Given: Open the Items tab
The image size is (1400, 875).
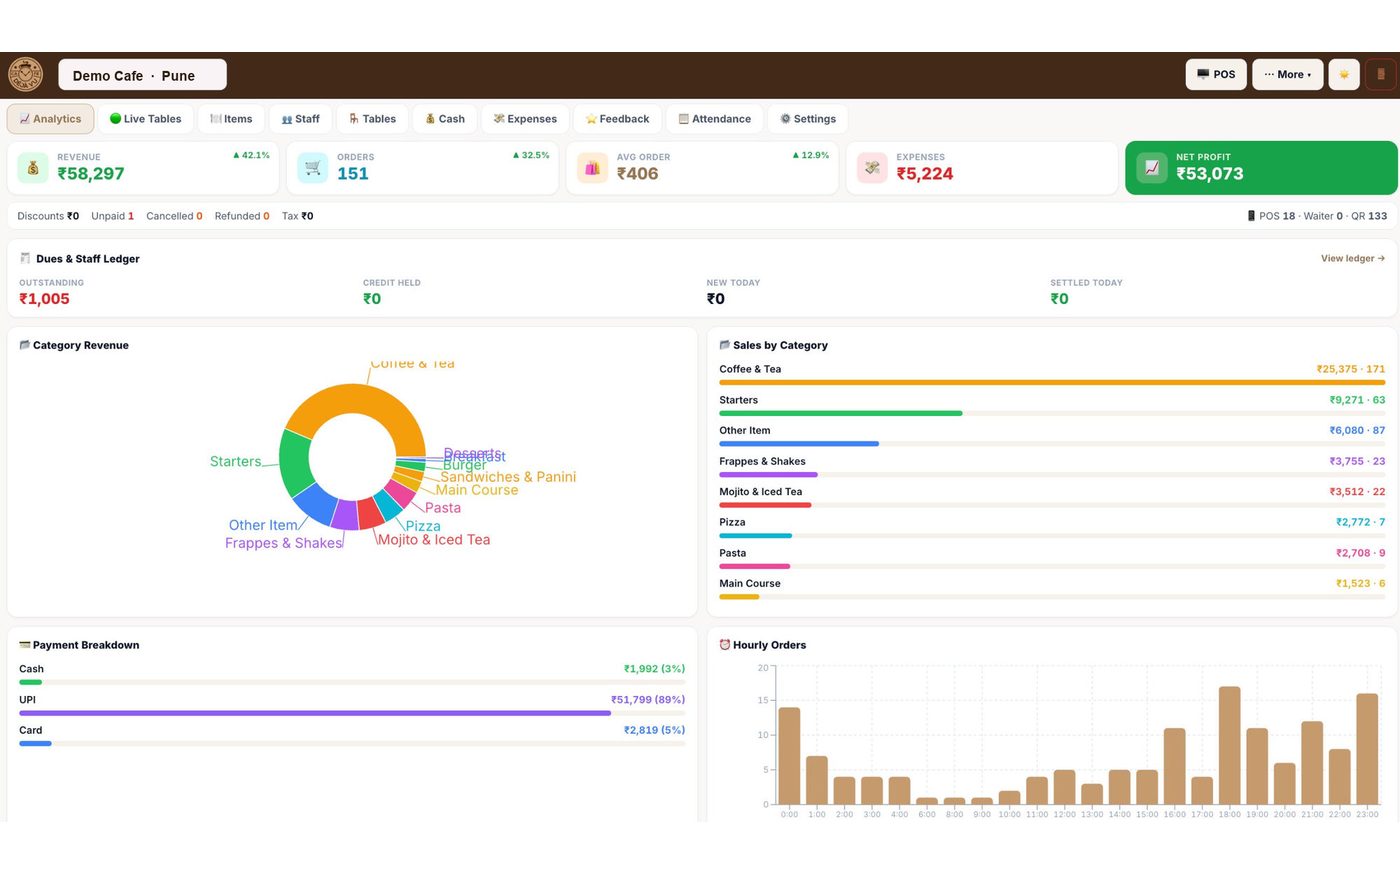Looking at the screenshot, I should (x=231, y=119).
